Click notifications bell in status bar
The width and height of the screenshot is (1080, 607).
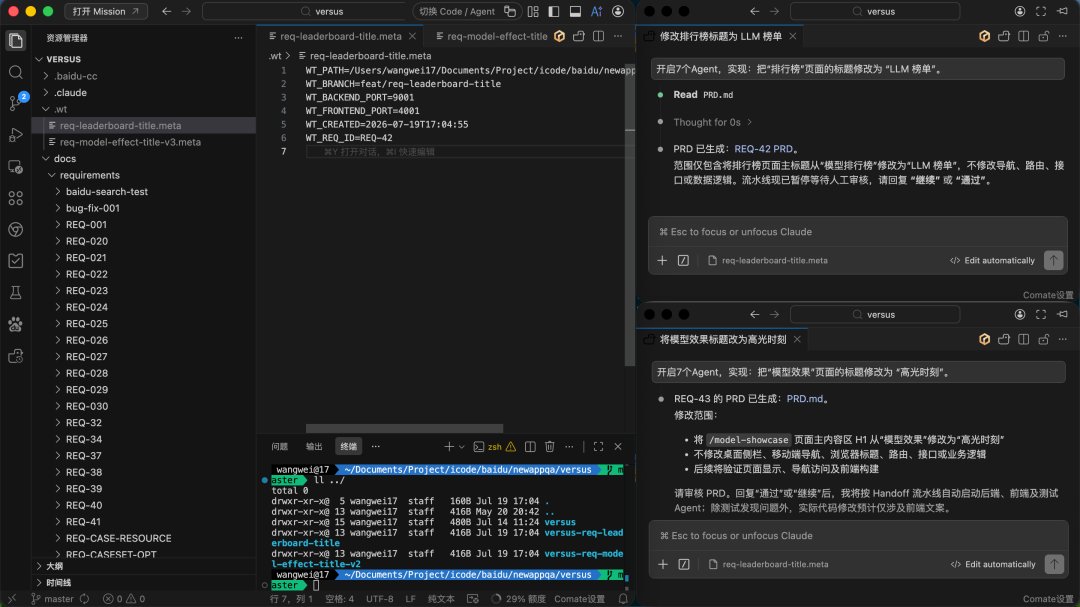point(623,599)
